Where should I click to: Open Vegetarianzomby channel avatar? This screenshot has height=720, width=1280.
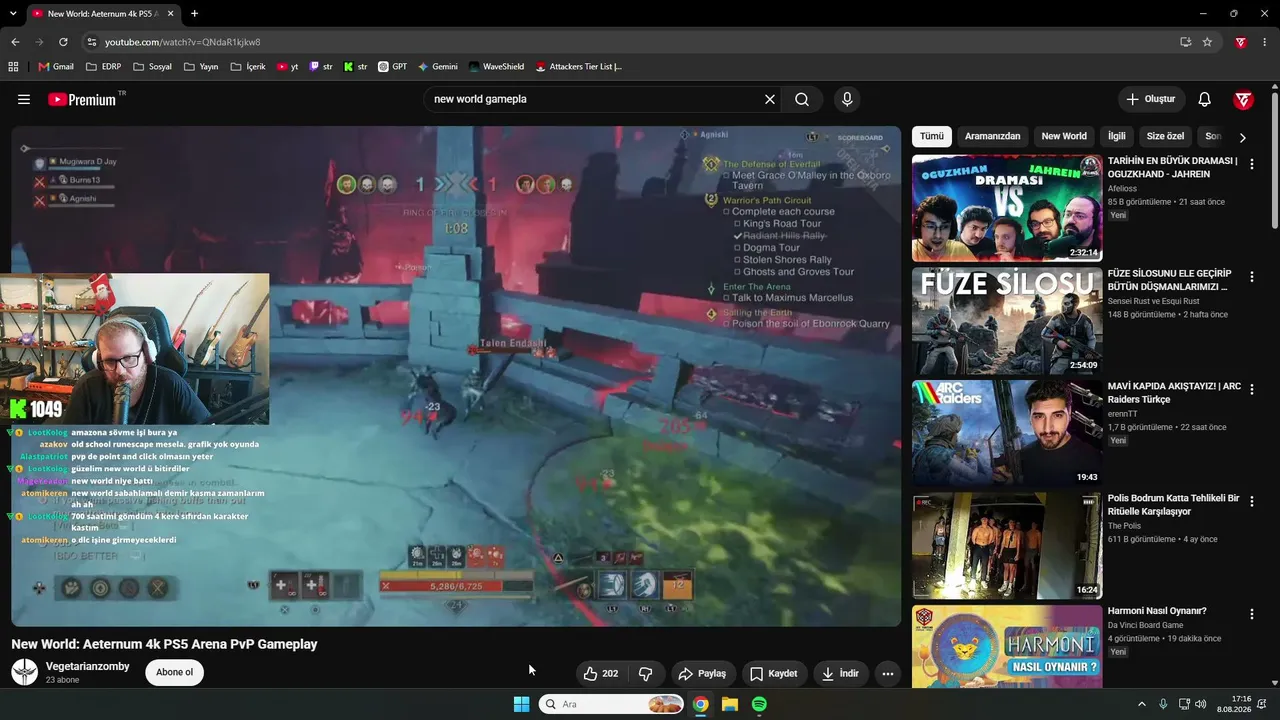pos(24,672)
